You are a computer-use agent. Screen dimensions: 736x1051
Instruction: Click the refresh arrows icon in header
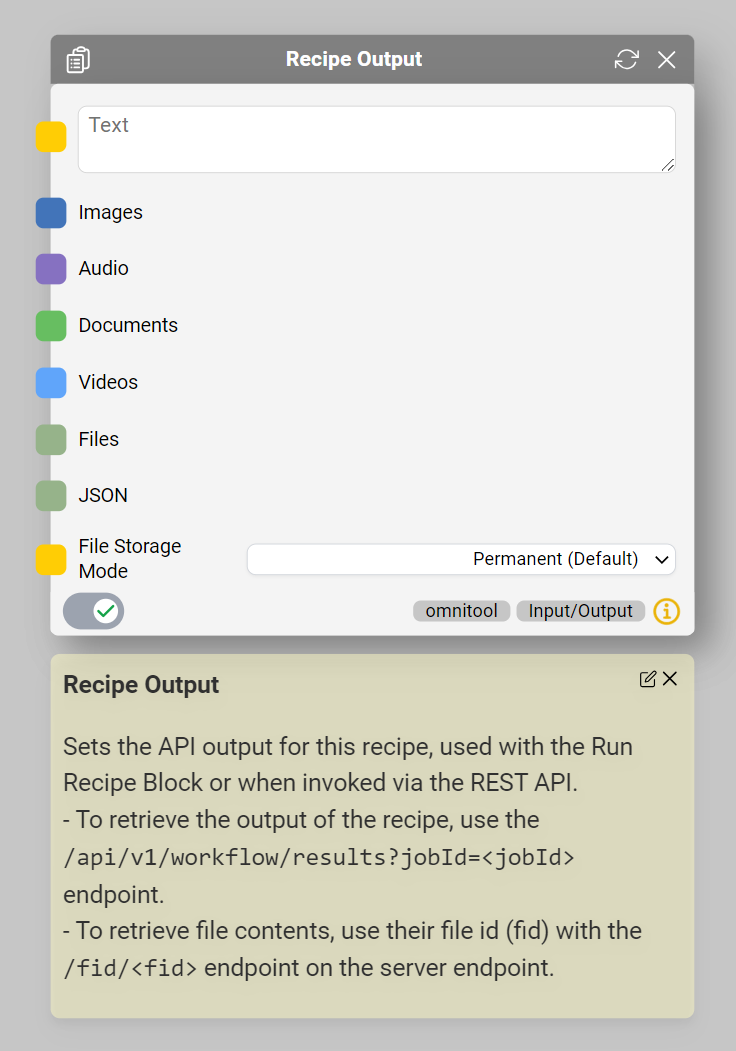[x=626, y=60]
